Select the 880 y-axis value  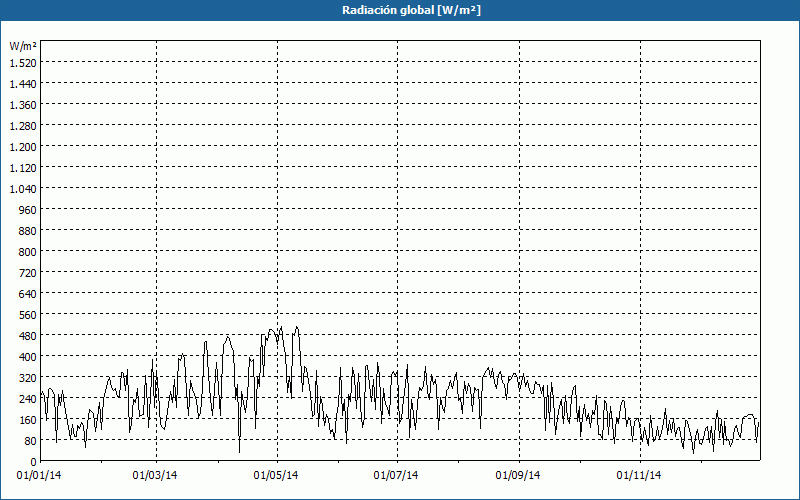point(29,231)
